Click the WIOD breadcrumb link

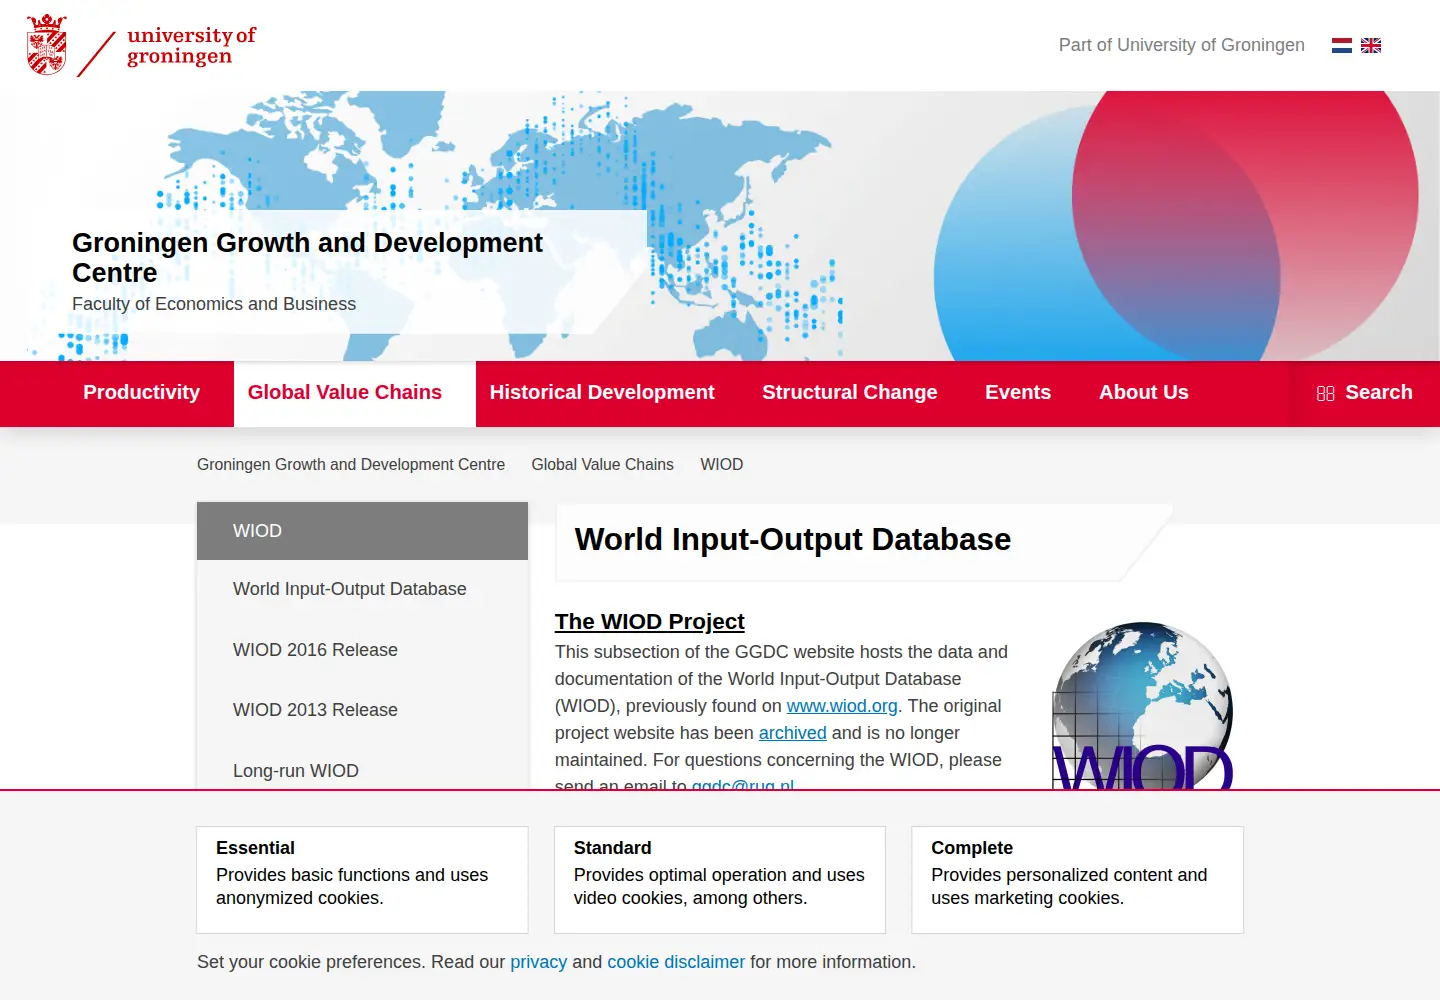coord(722,464)
